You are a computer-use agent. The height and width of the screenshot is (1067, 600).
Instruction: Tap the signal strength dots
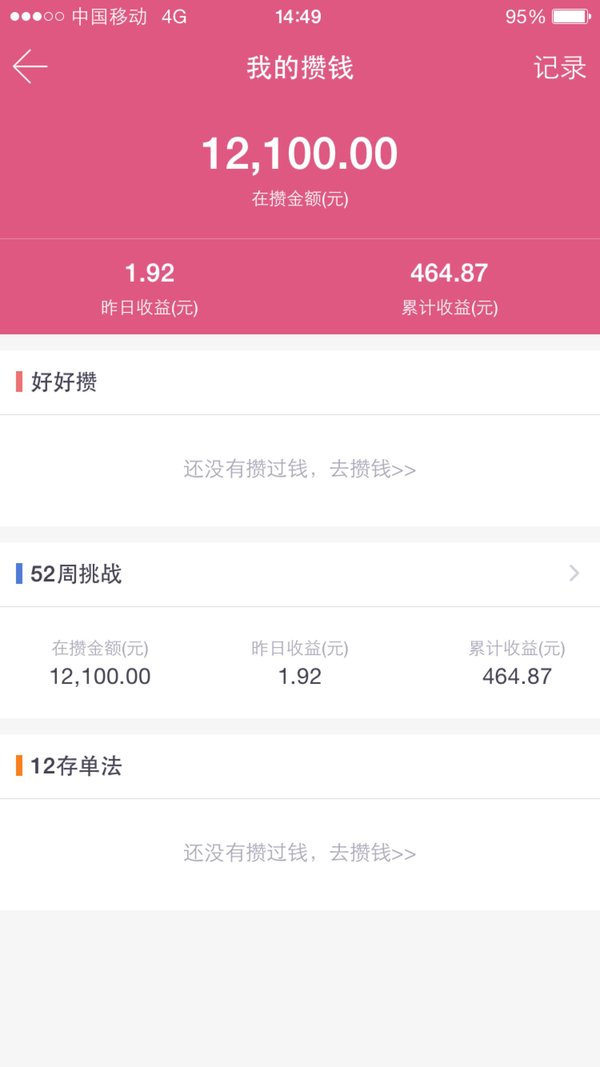click(x=37, y=16)
